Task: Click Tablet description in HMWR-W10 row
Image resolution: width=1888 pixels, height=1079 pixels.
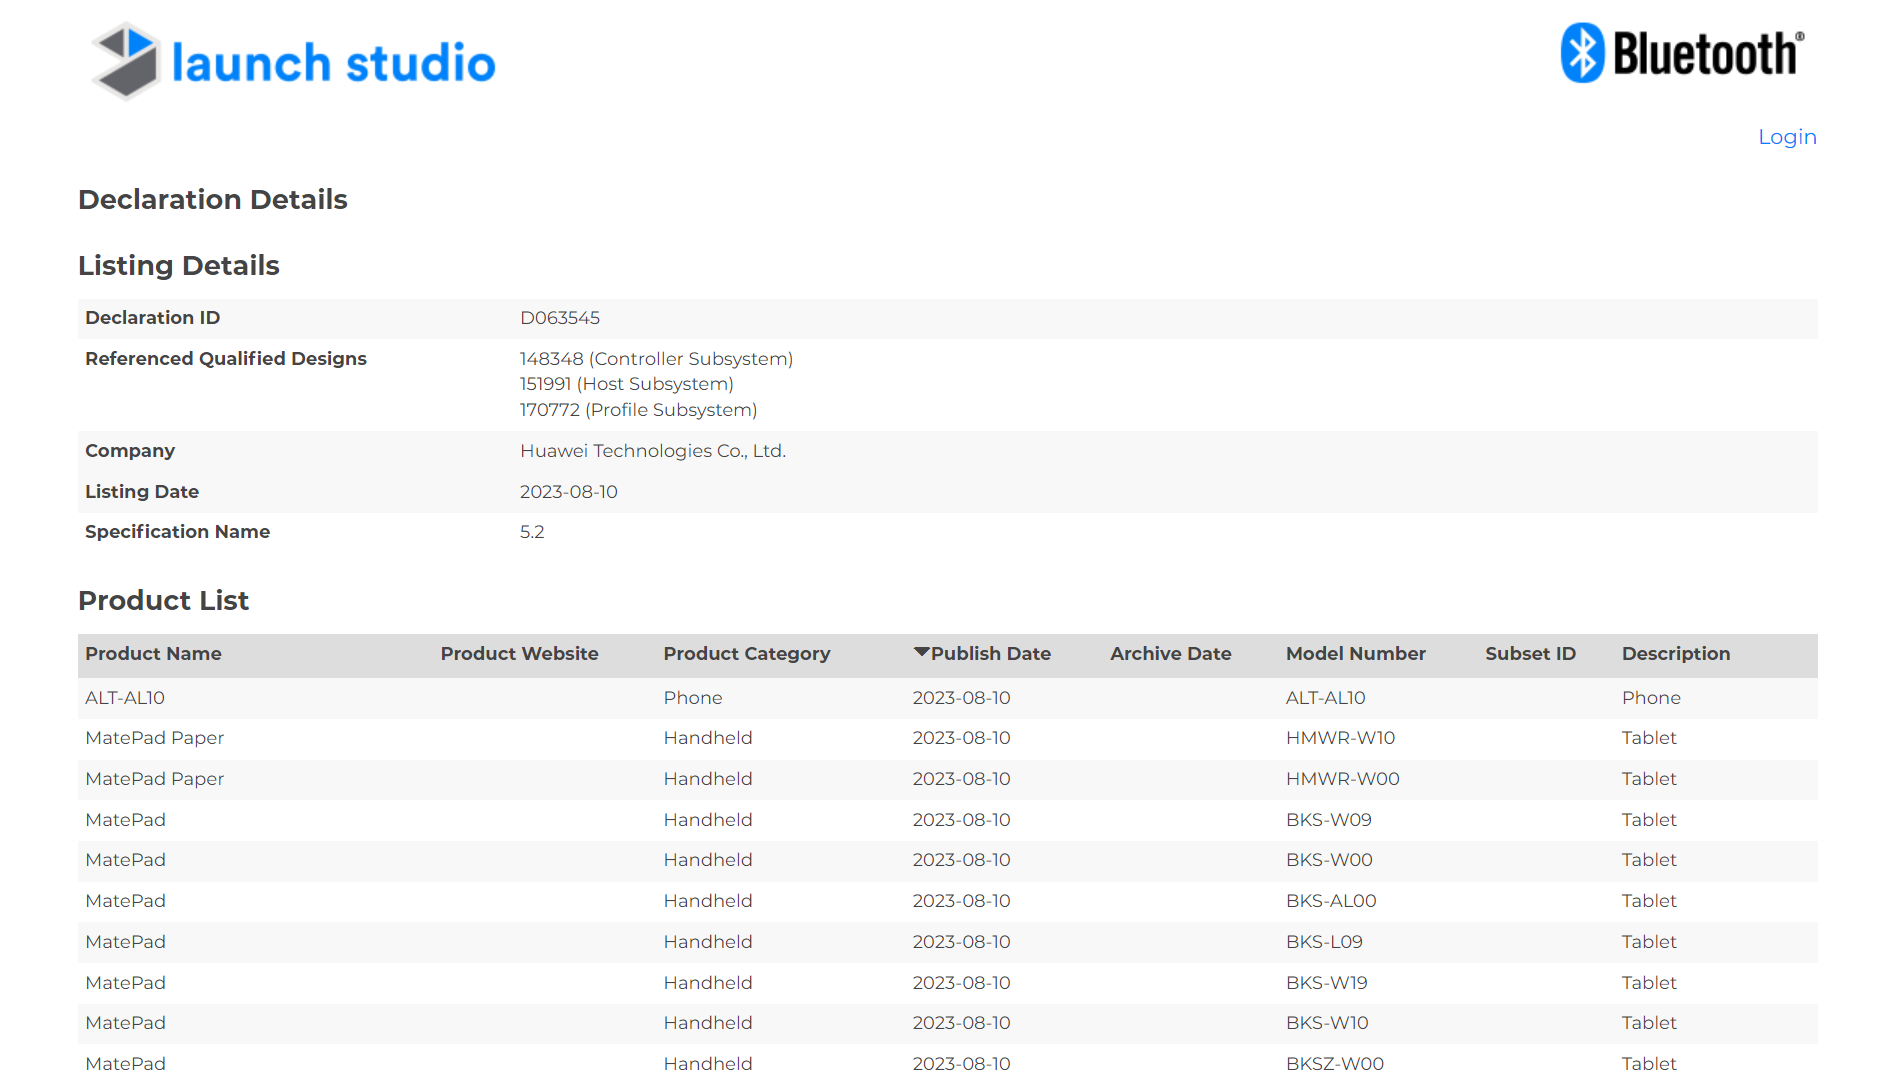Action: tap(1649, 738)
